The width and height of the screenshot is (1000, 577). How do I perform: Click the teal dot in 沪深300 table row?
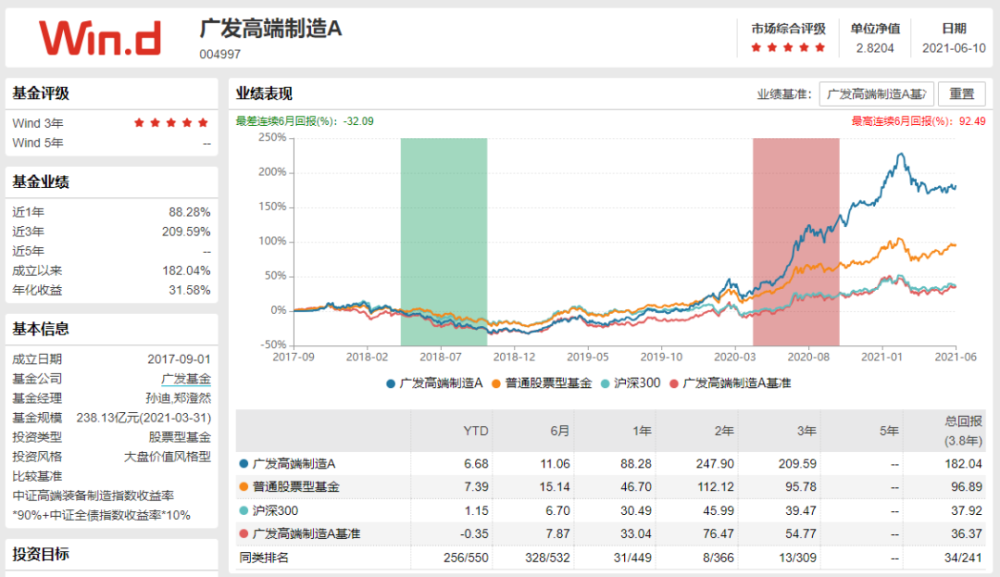[x=243, y=511]
